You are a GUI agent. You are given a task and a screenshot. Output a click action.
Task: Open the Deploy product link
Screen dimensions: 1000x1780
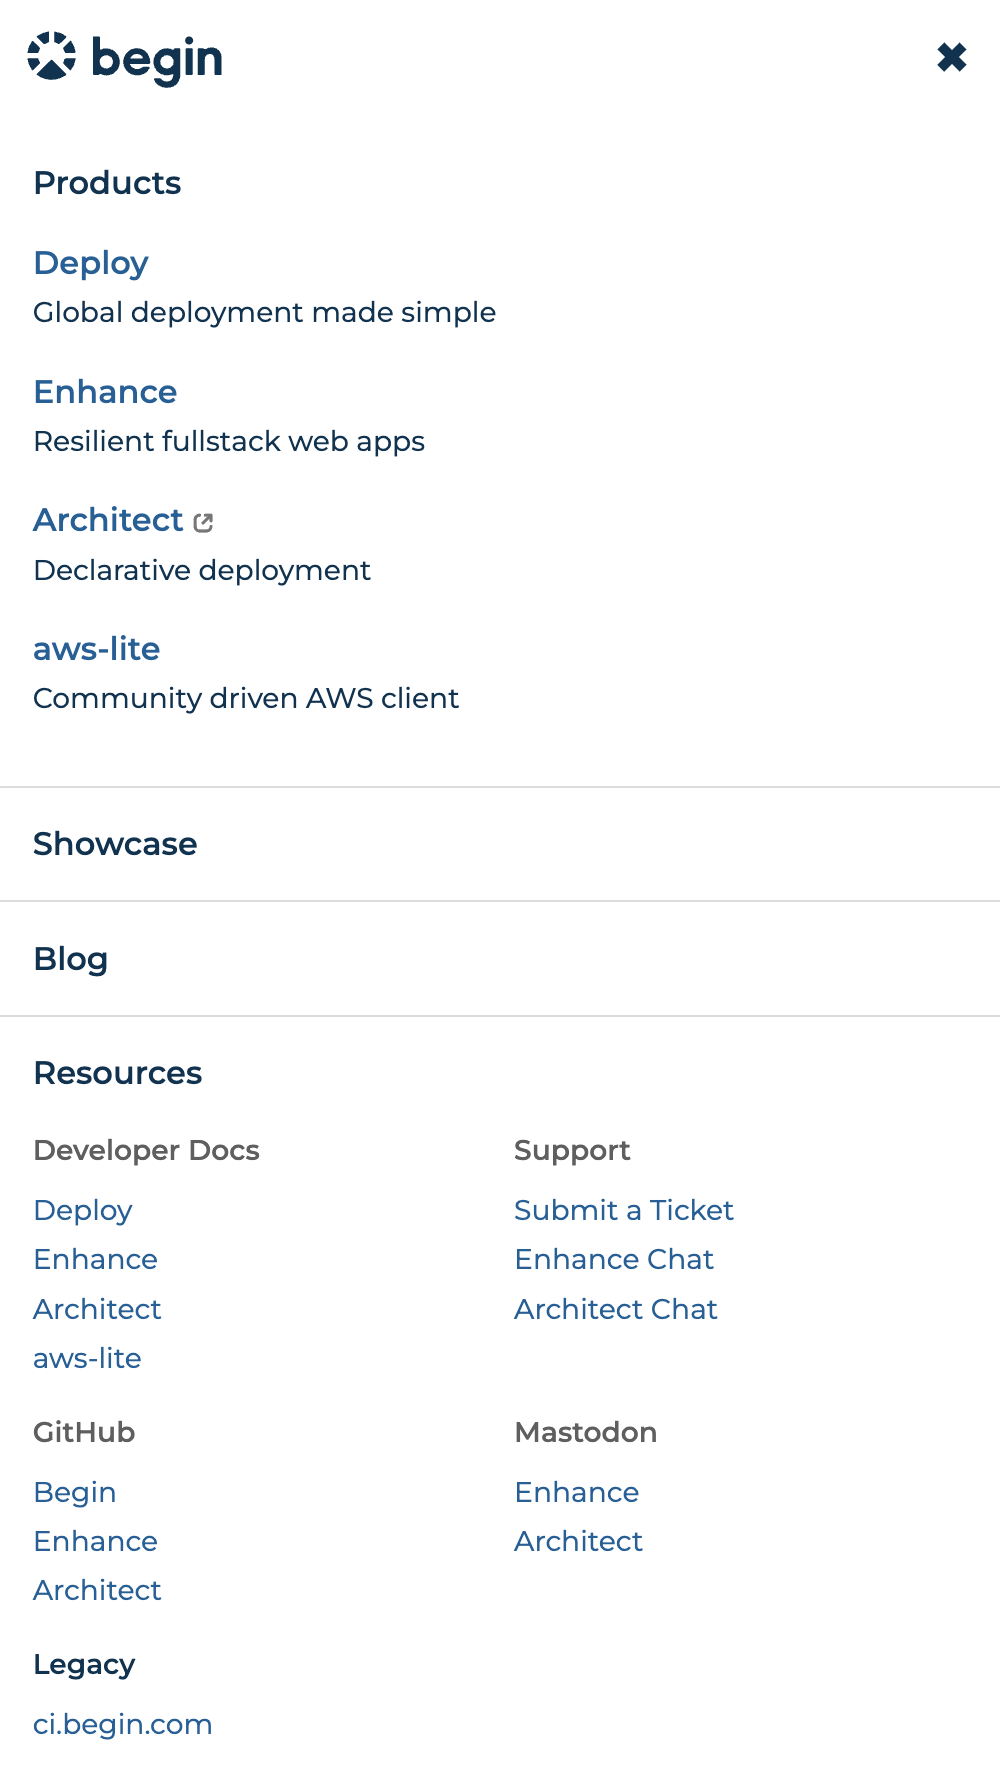(x=91, y=263)
